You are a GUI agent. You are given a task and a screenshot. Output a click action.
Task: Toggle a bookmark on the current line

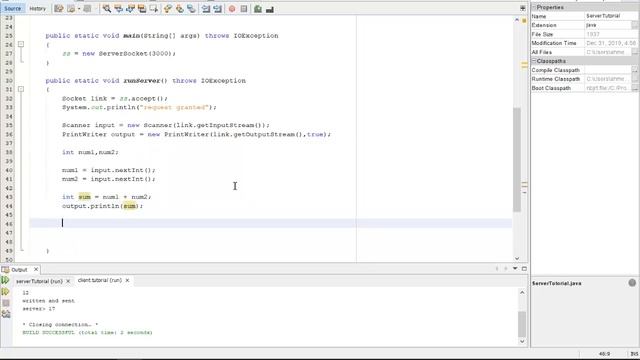click(x=191, y=9)
